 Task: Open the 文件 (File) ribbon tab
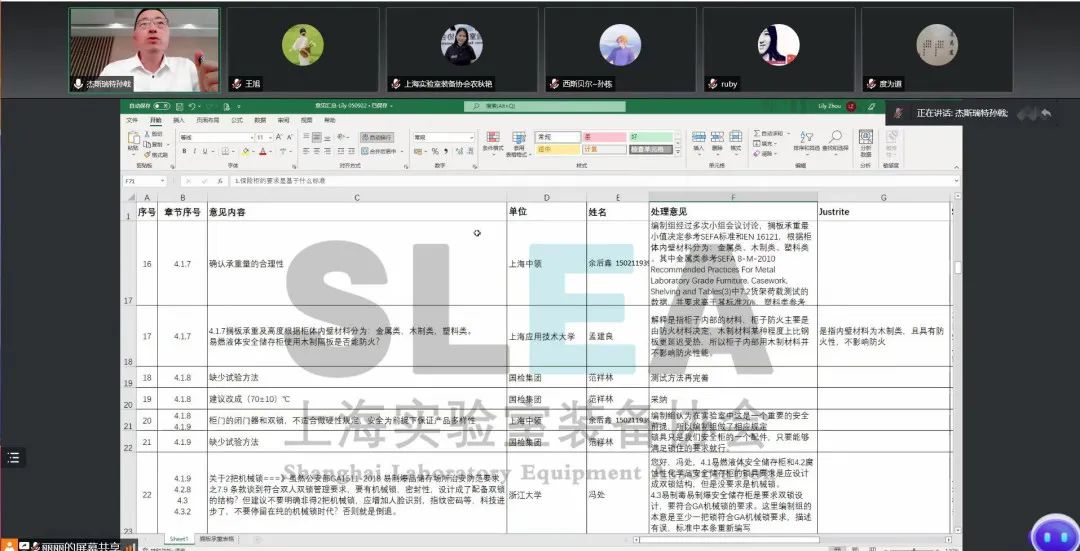tap(132, 120)
